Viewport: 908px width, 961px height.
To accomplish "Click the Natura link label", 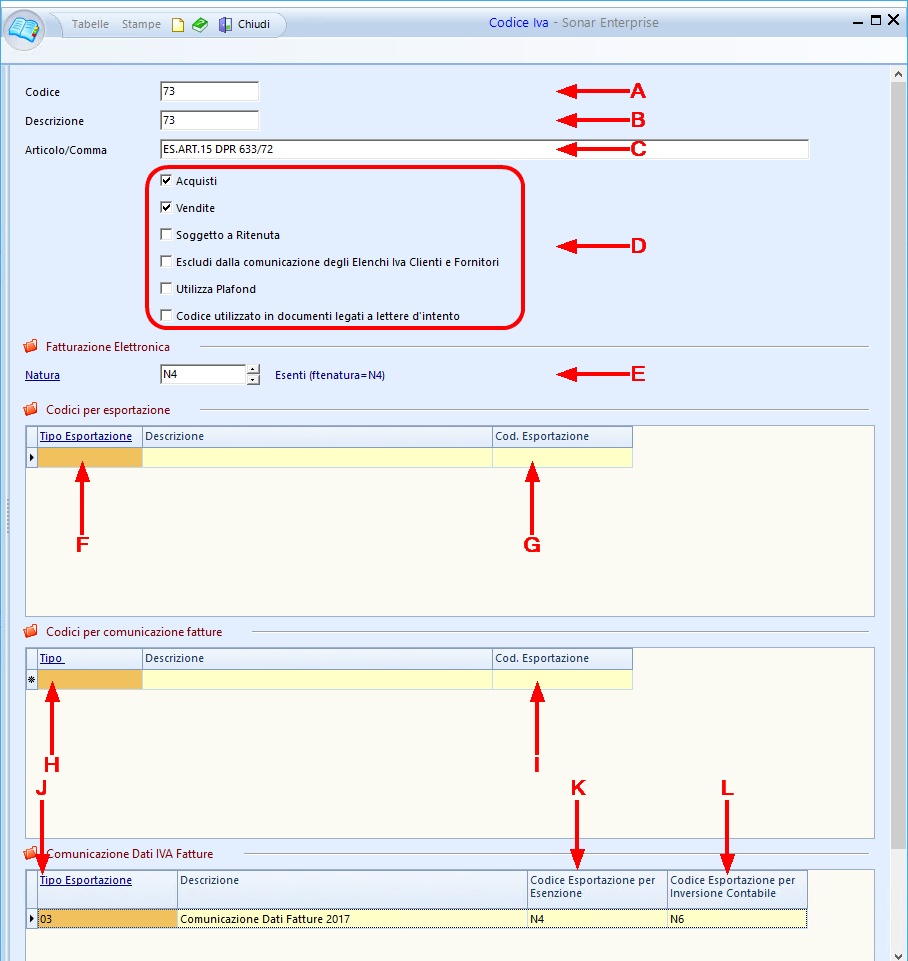I will point(42,375).
